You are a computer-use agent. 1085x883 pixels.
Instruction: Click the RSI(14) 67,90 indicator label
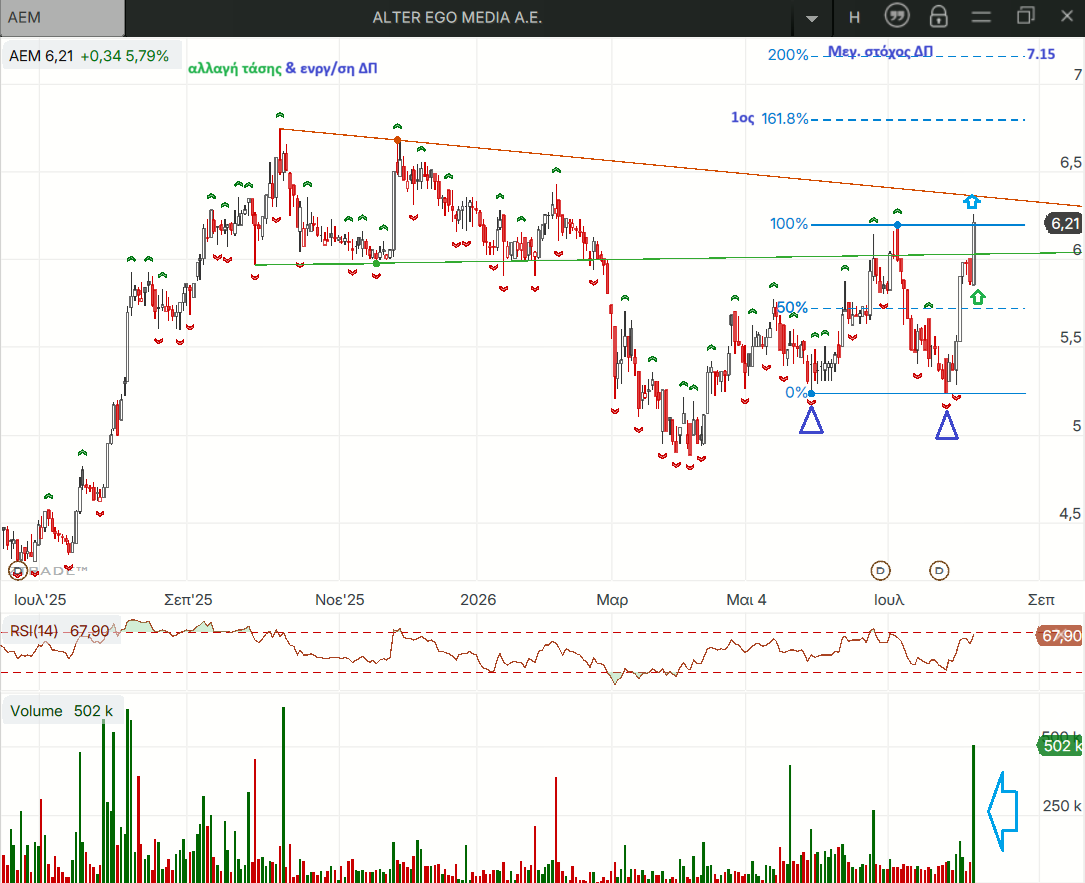60,631
